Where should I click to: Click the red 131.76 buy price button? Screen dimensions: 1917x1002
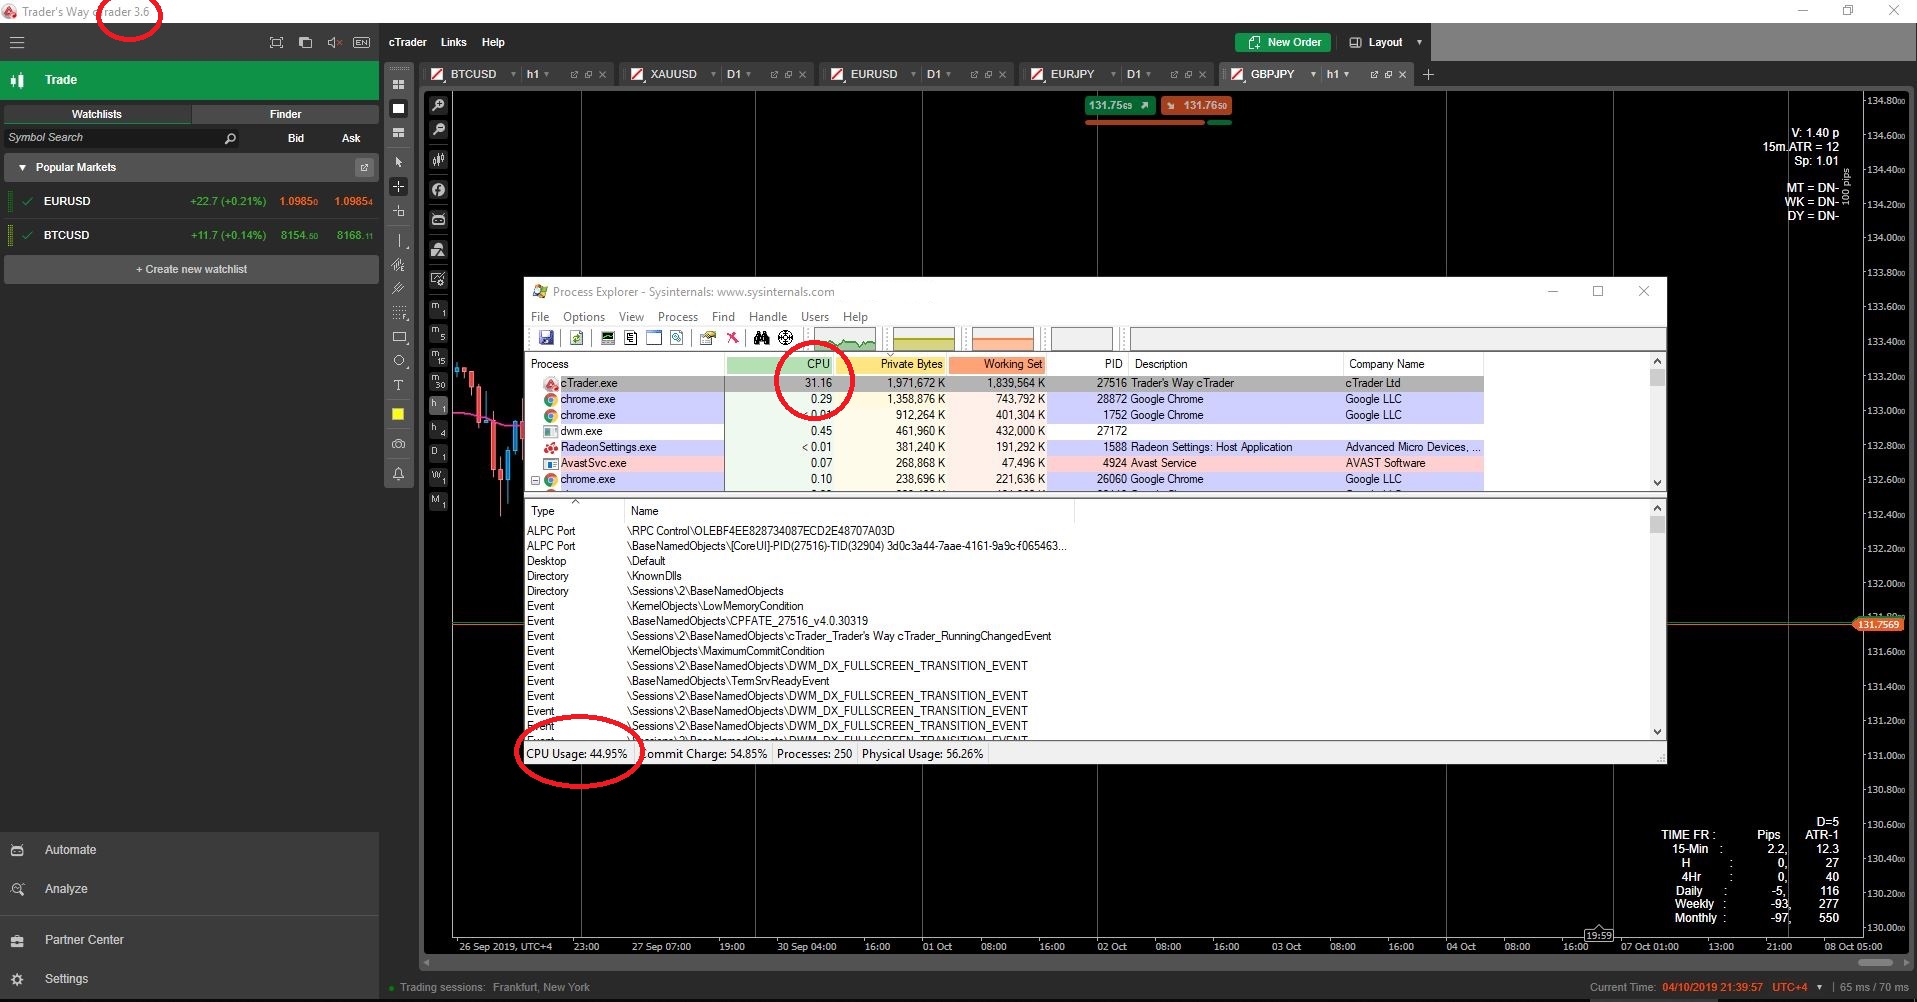click(x=1196, y=105)
